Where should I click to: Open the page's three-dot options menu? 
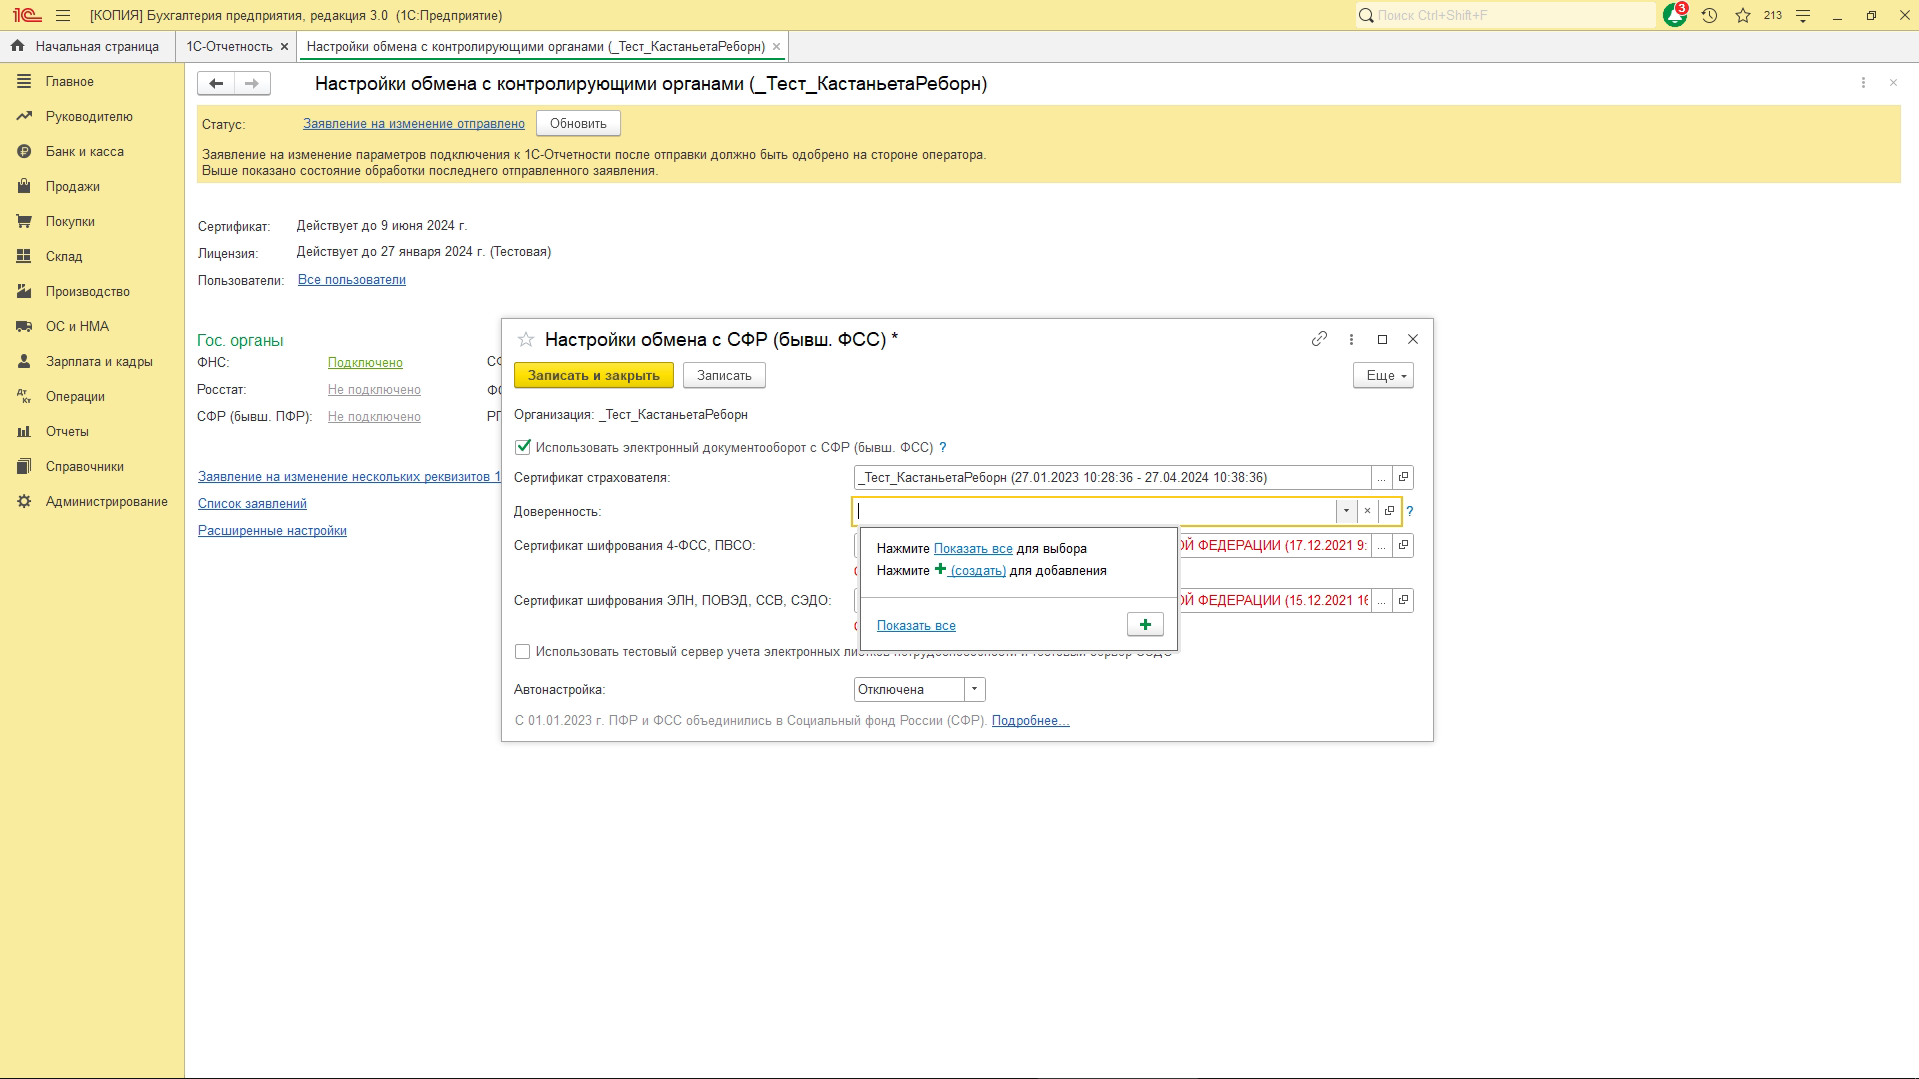tap(1863, 83)
